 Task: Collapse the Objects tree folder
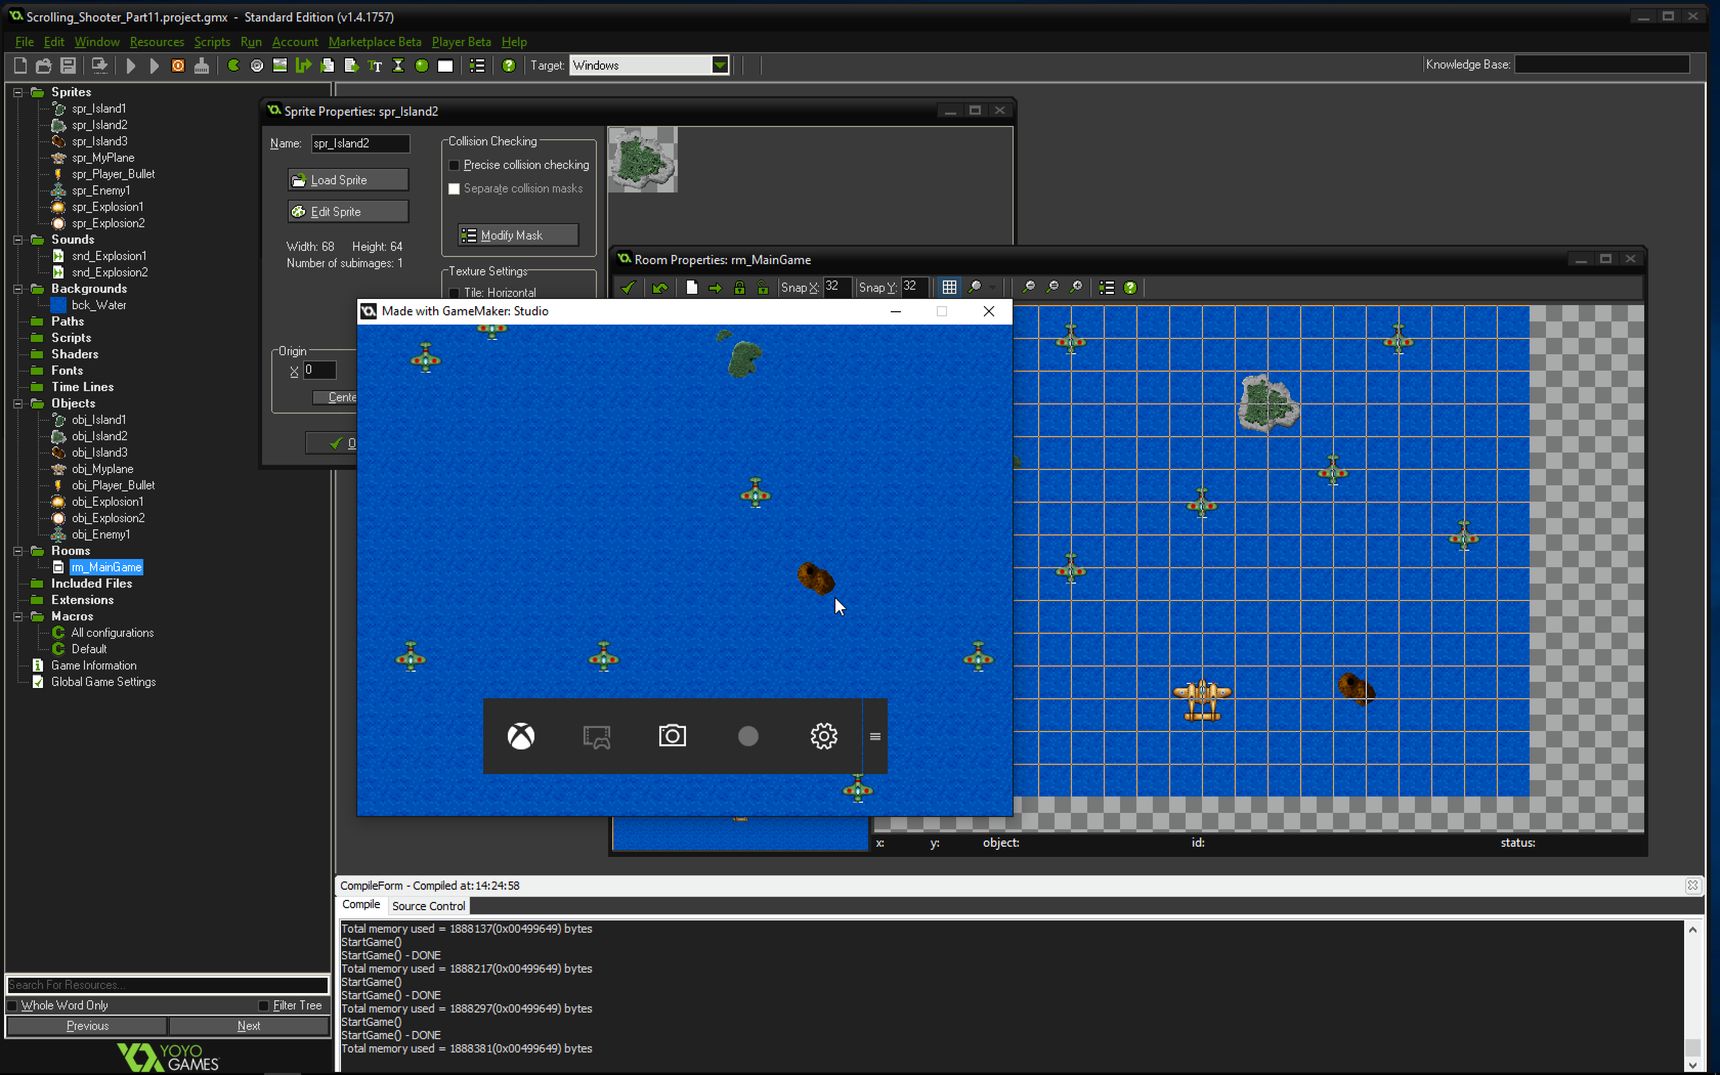pos(18,404)
